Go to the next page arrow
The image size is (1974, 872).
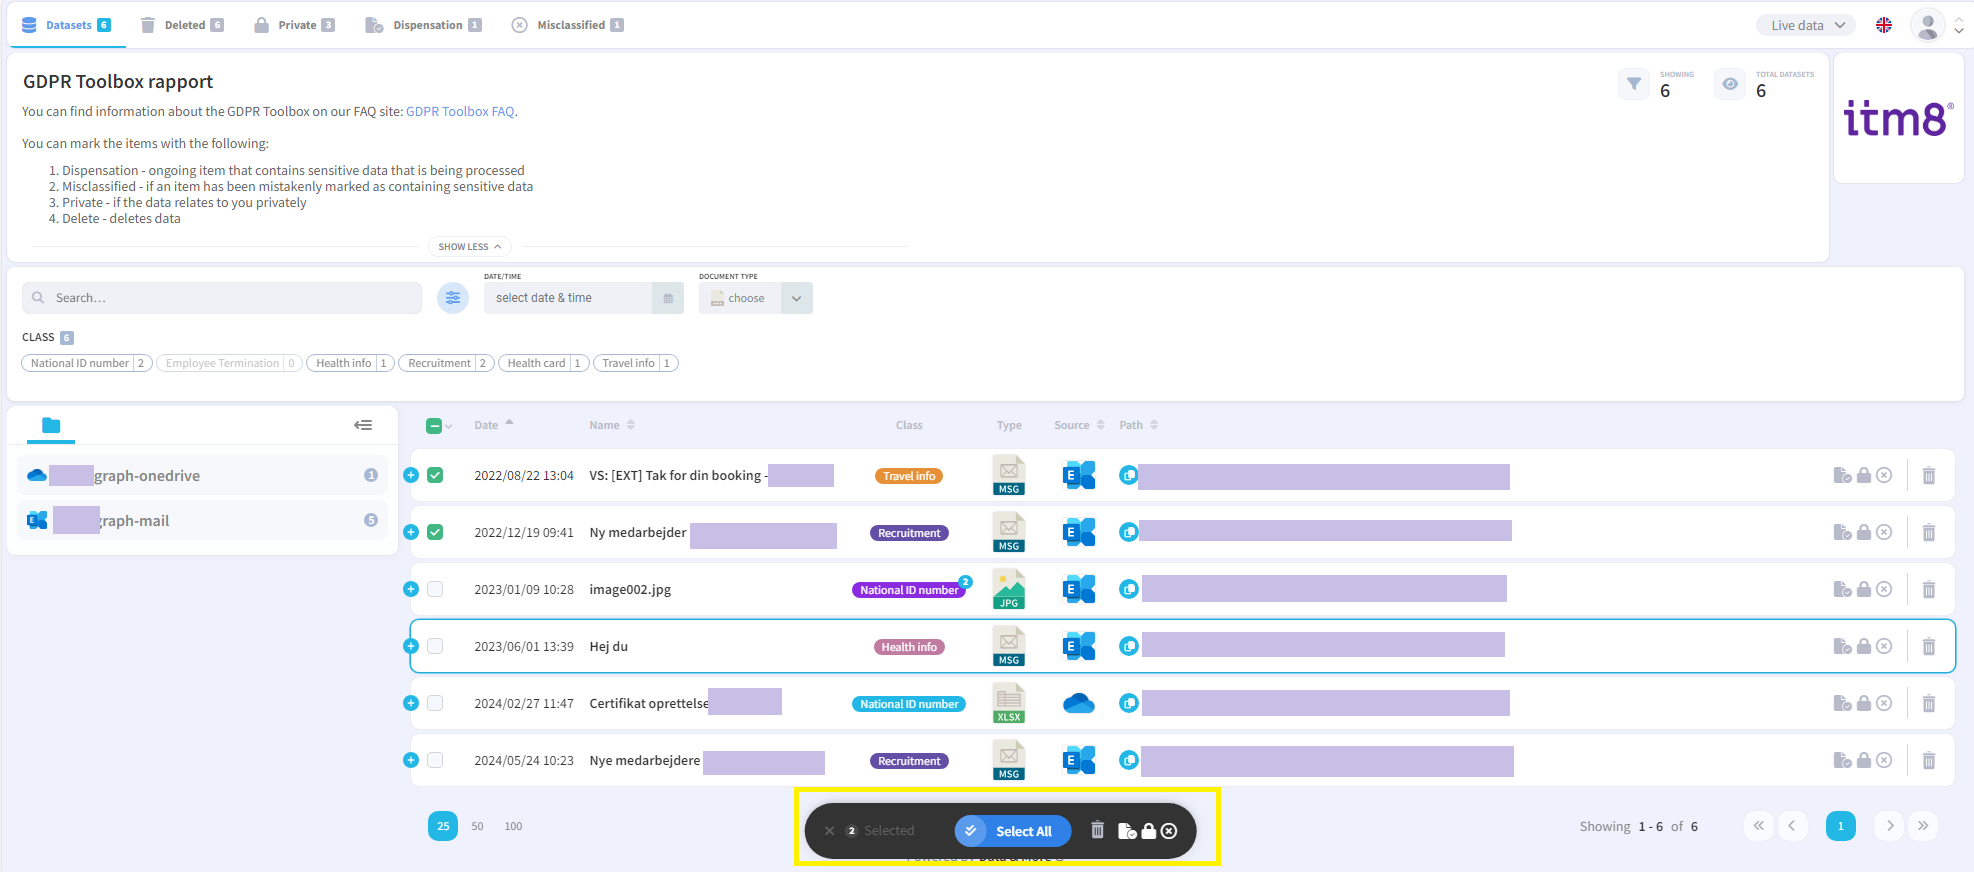click(x=1889, y=826)
